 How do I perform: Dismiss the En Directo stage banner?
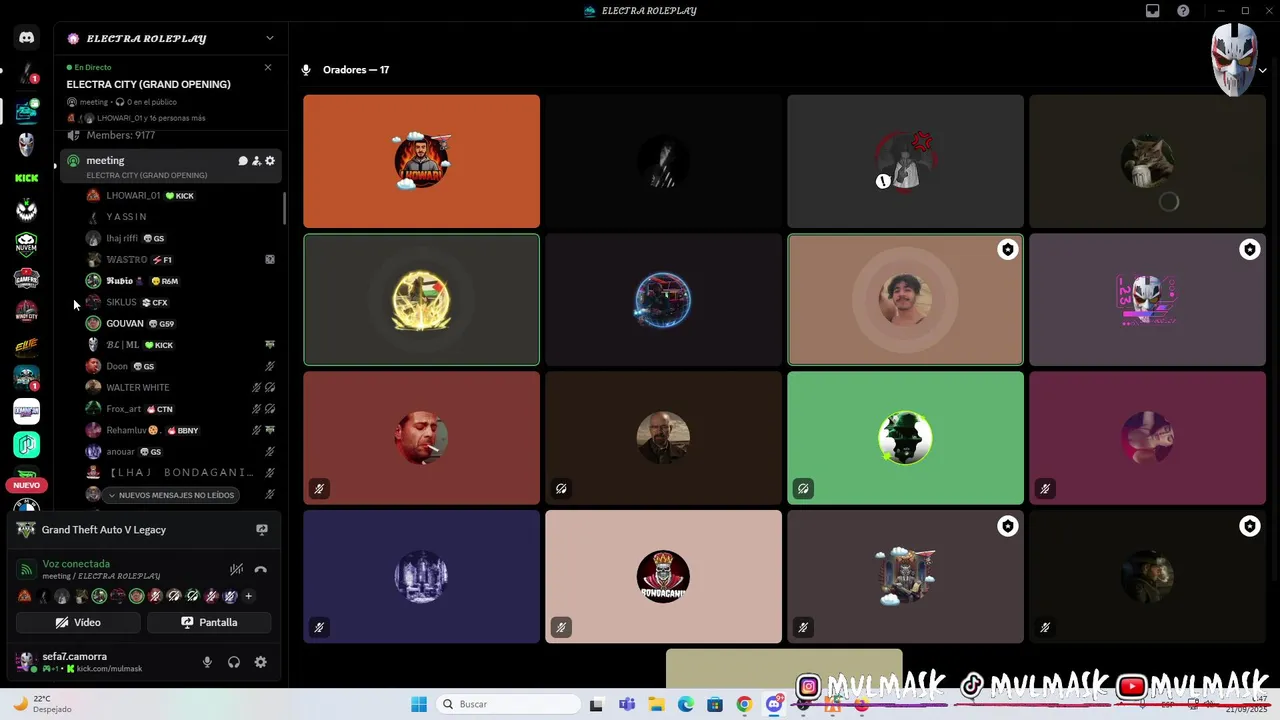tap(268, 67)
